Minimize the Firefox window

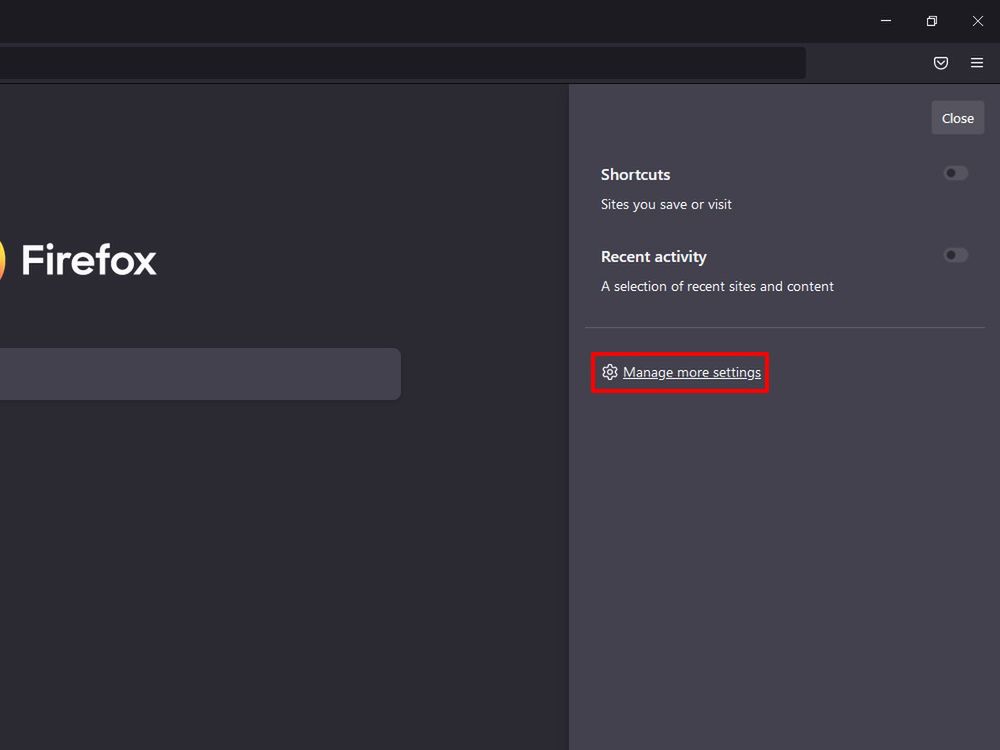click(885, 20)
